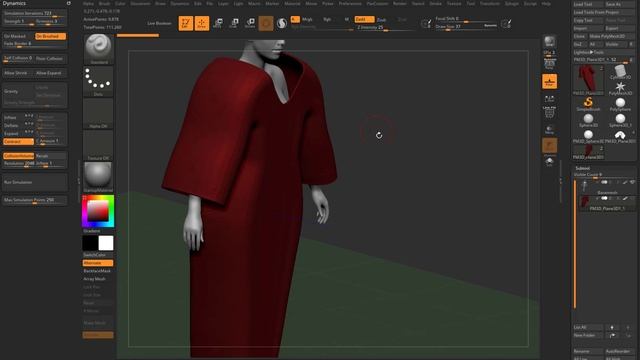This screenshot has height=360, width=640.
Task: Select the Rotate transform icon in top shelf
Action: pyautogui.click(x=250, y=23)
